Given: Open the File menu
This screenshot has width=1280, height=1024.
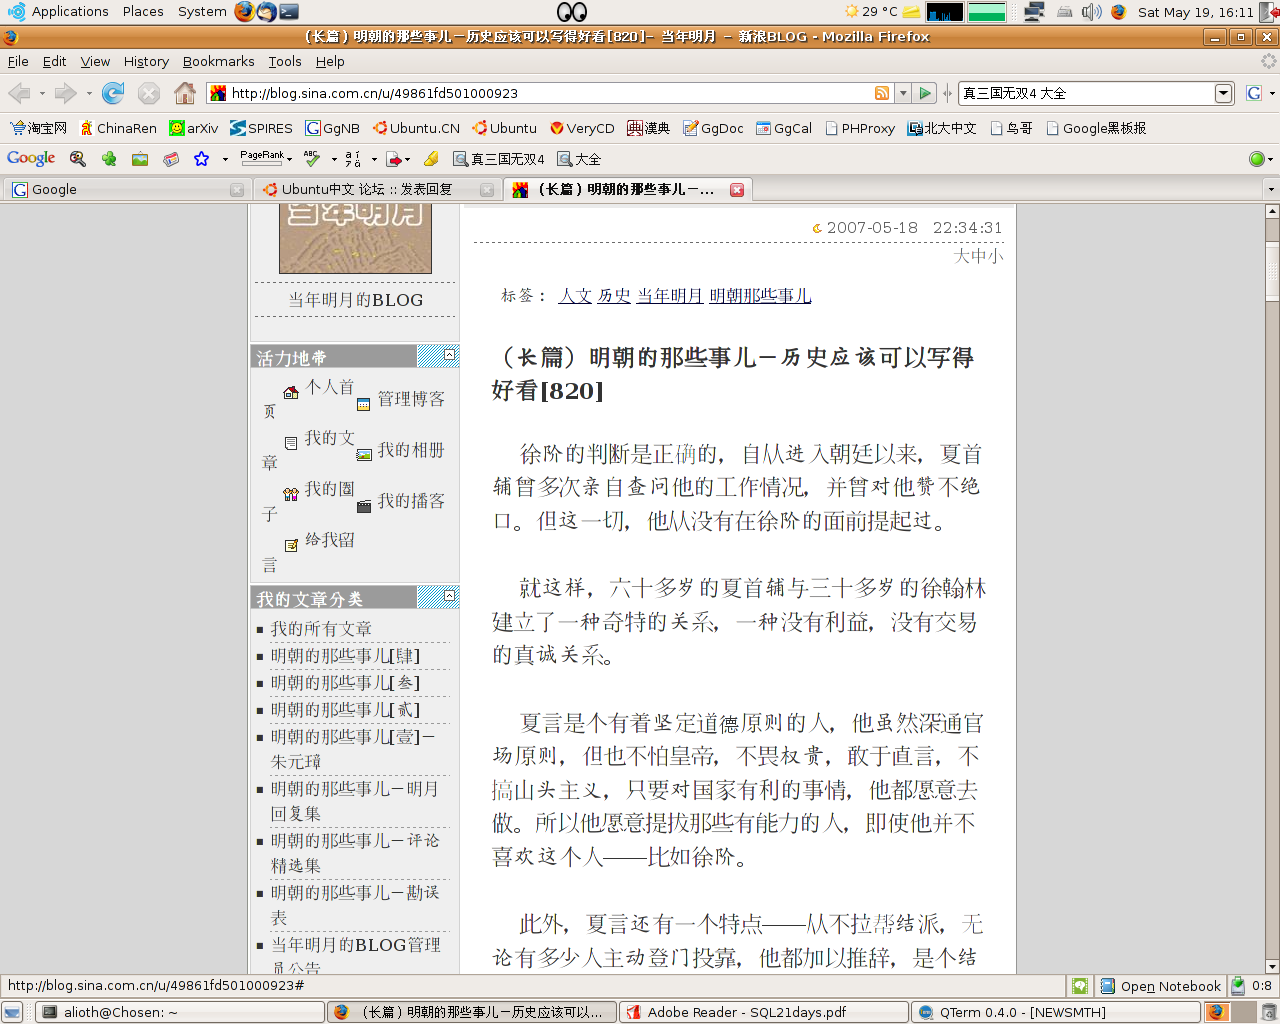Looking at the screenshot, I should pos(18,61).
